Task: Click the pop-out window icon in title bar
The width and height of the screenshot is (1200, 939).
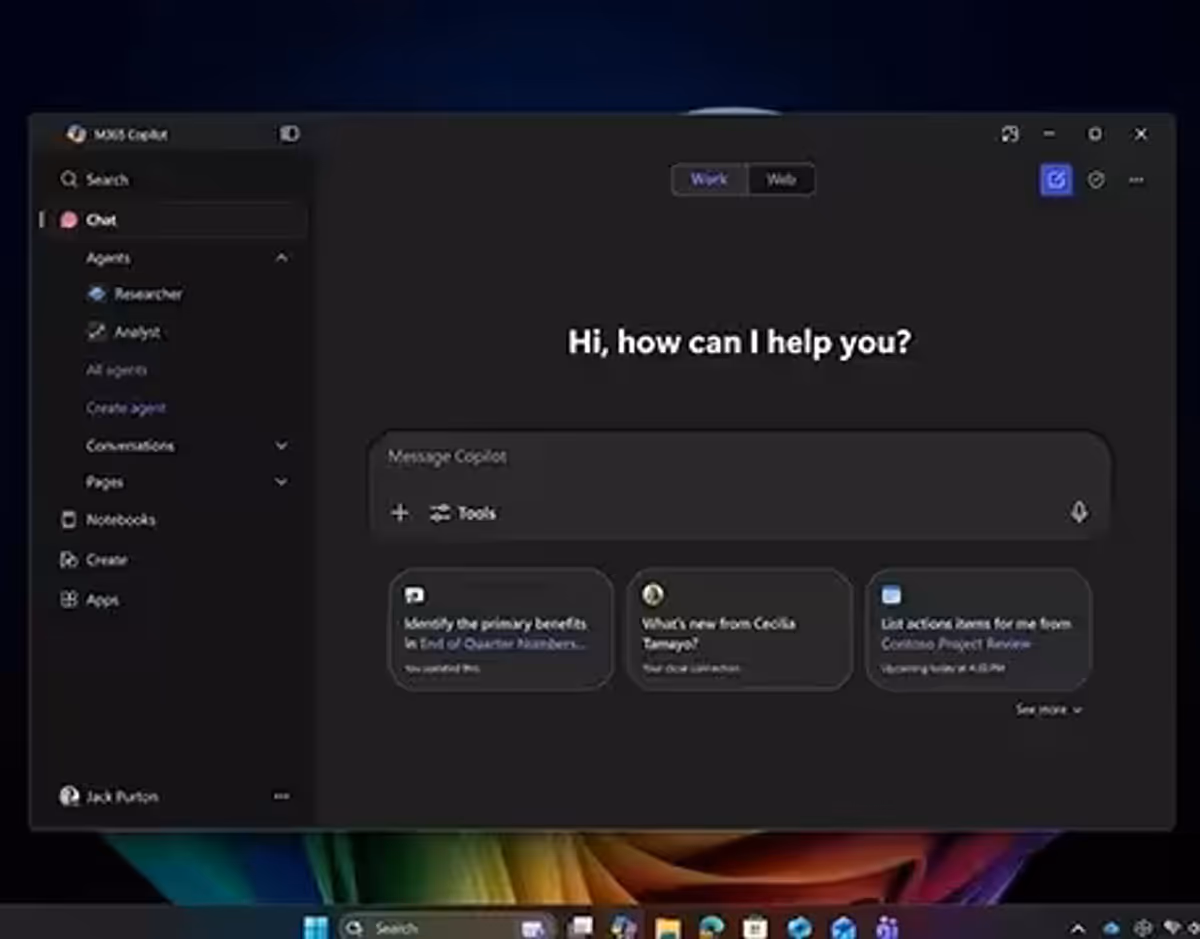Action: click(1010, 134)
